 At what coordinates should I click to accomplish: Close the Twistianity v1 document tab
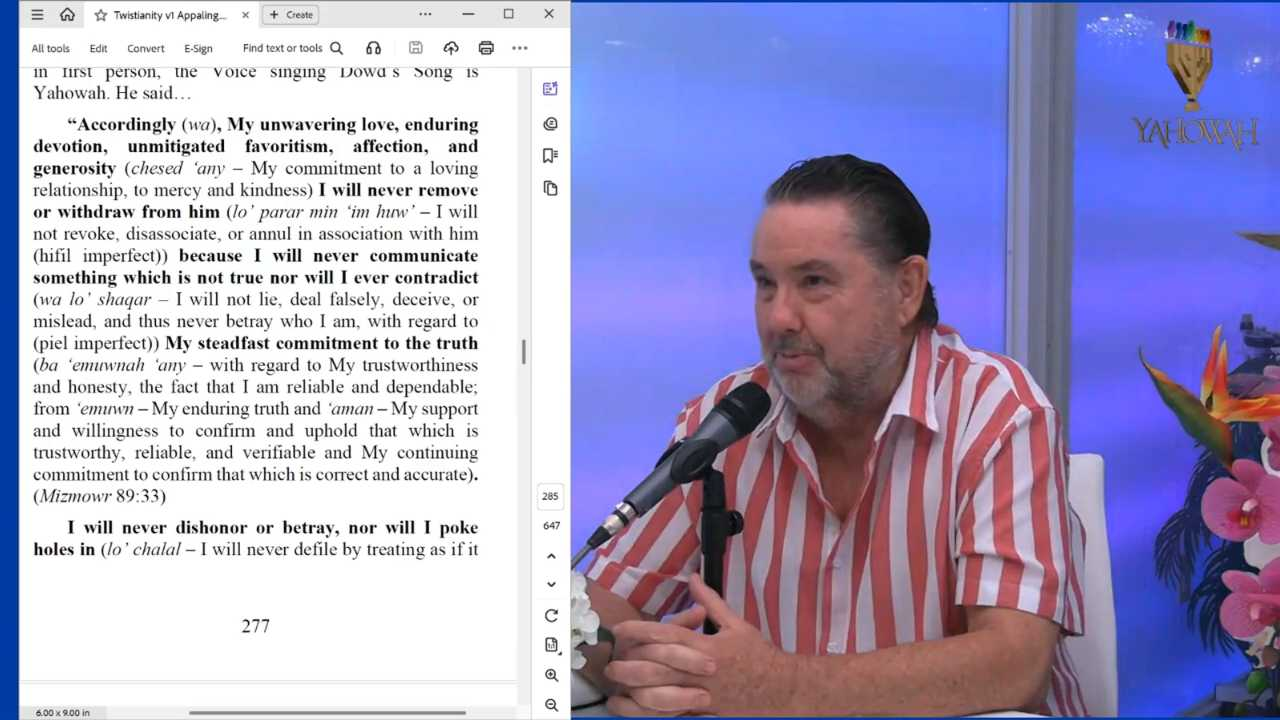[x=246, y=15]
